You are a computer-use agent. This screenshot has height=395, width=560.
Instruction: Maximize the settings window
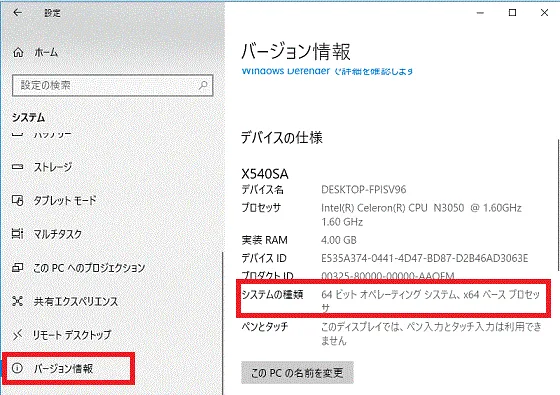pos(512,13)
